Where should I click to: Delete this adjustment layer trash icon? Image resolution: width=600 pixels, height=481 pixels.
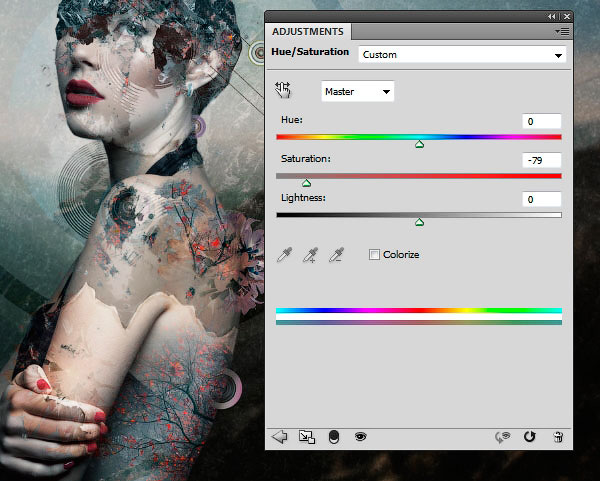[558, 437]
